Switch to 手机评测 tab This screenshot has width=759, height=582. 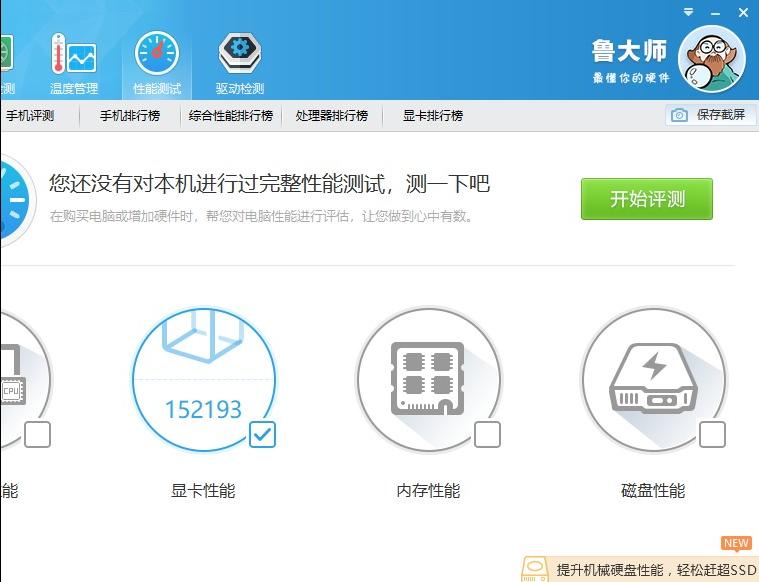(x=30, y=116)
